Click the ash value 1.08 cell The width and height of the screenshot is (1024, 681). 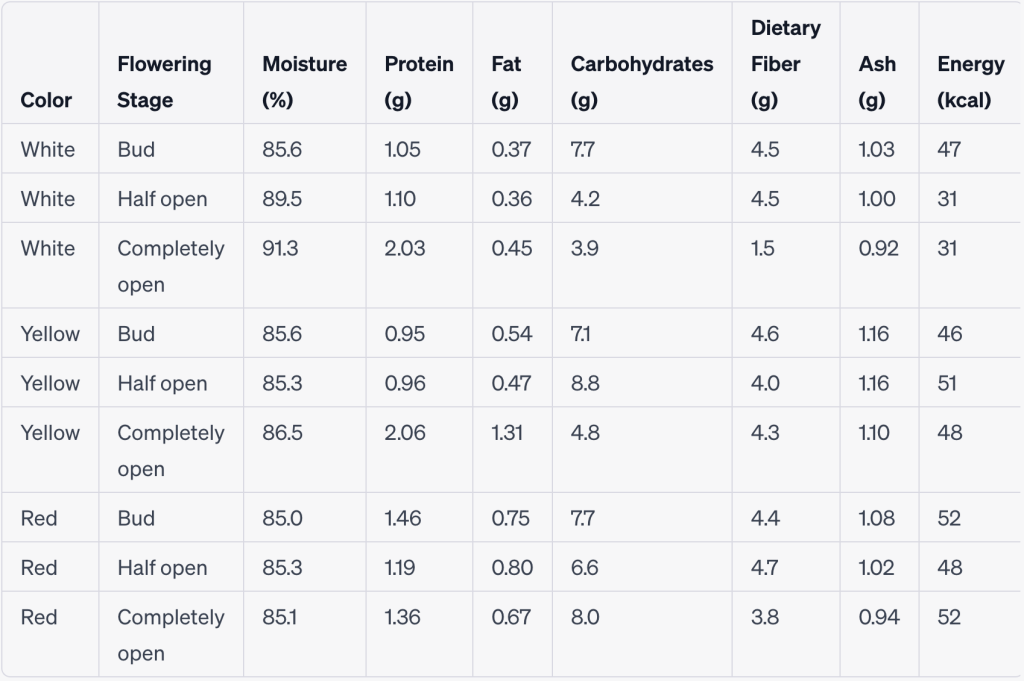click(x=876, y=518)
